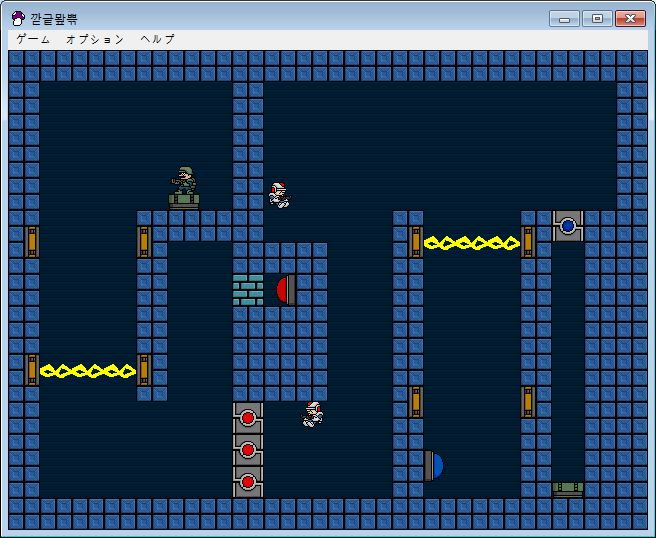Click the lower orange emitter on the right pillar
The height and width of the screenshot is (538, 656).
pyautogui.click(x=528, y=402)
